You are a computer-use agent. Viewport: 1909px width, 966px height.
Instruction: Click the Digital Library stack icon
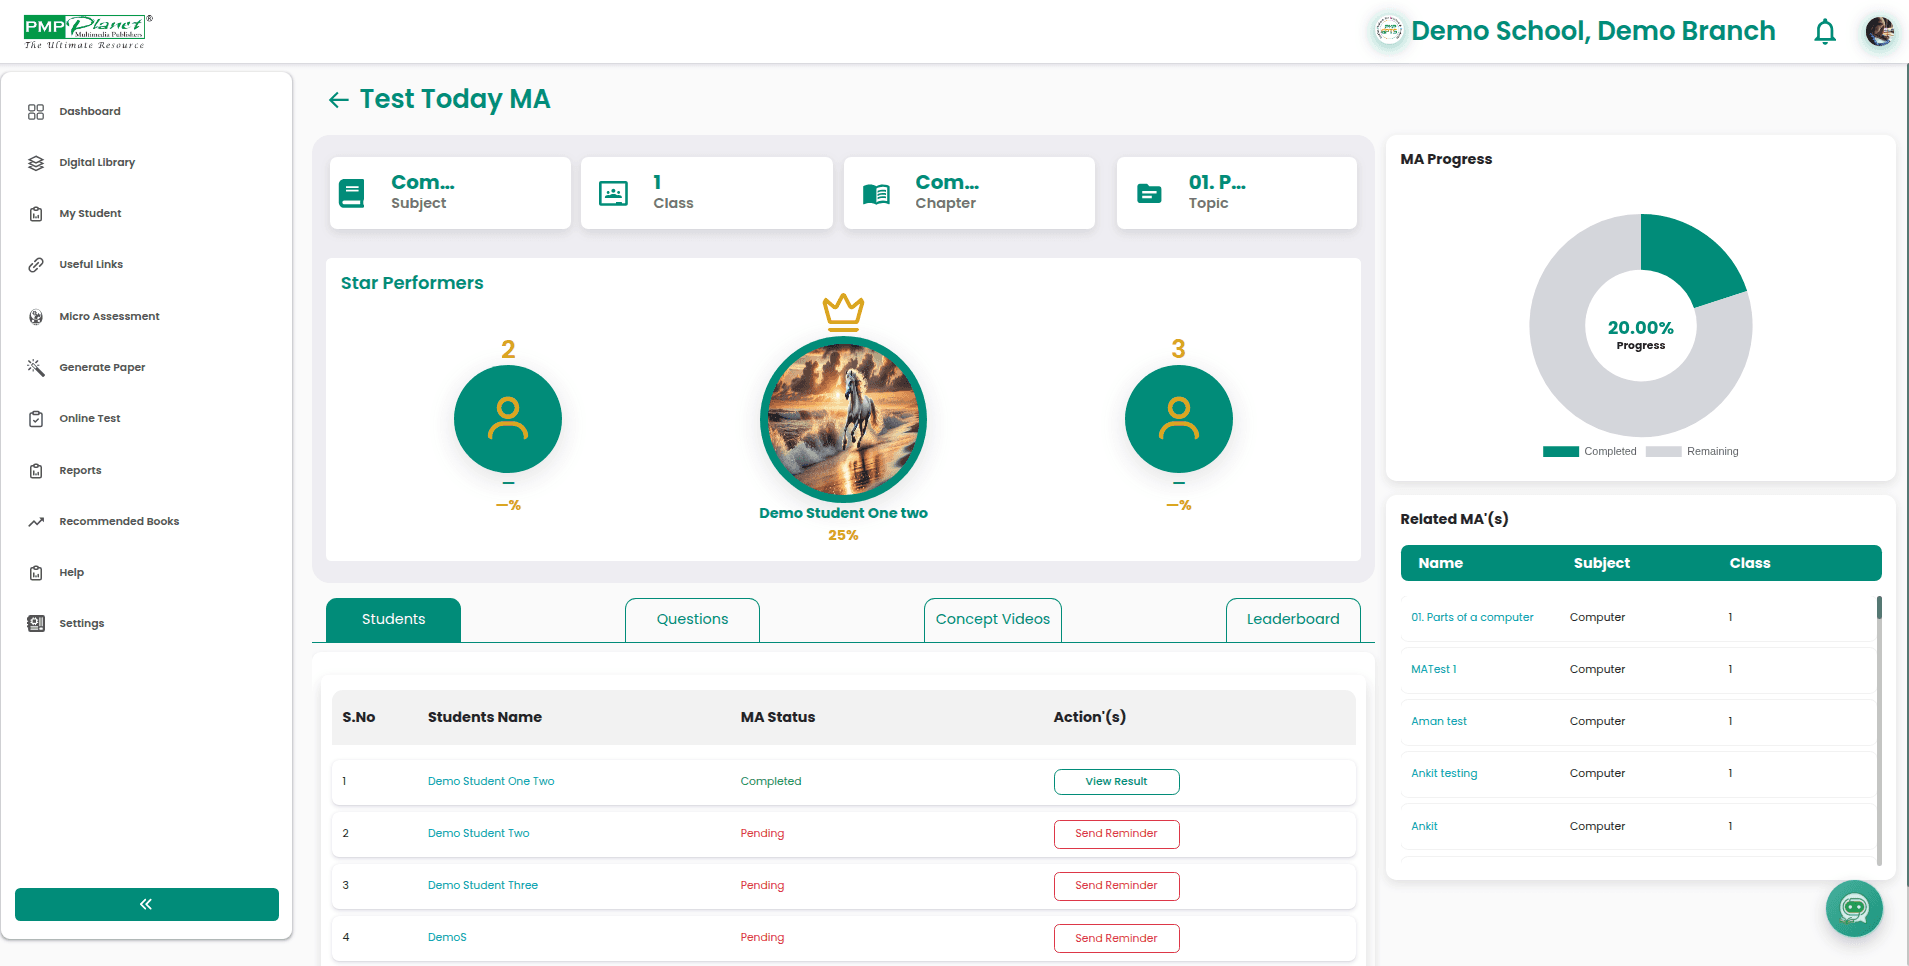point(36,163)
